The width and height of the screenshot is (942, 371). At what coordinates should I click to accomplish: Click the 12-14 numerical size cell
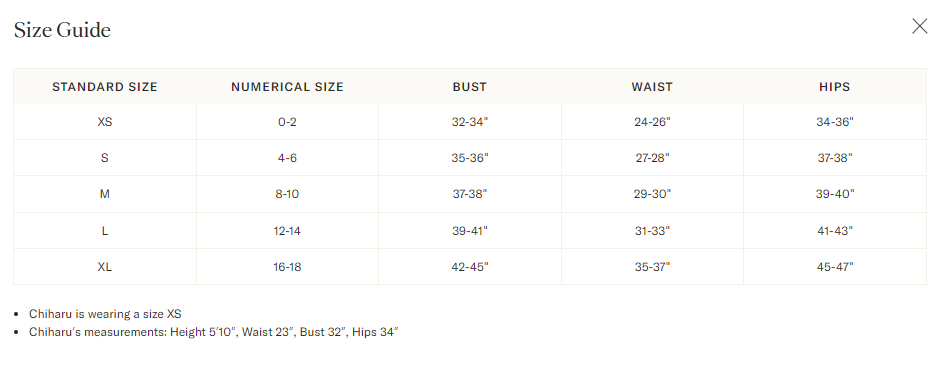coord(287,231)
